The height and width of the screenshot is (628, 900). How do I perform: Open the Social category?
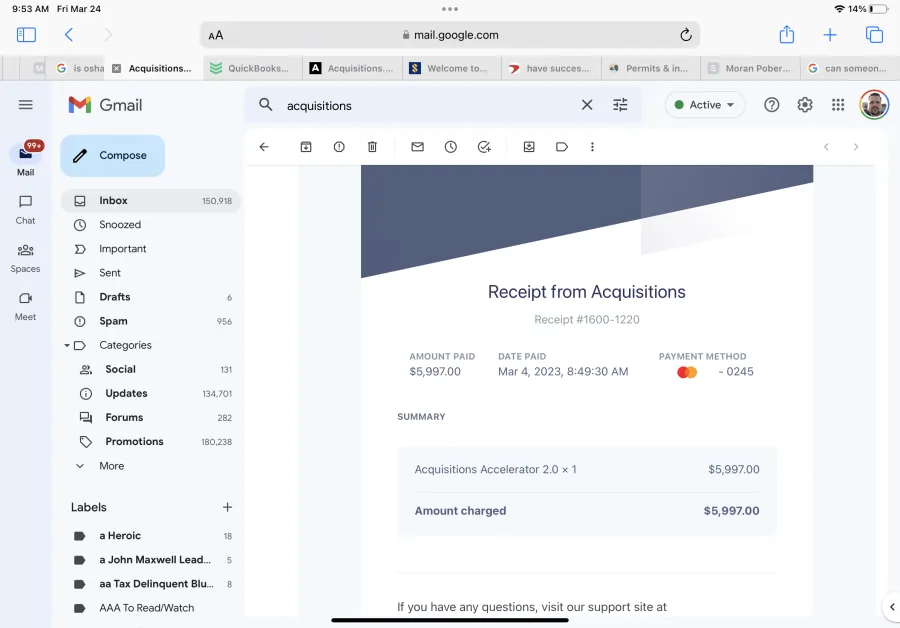point(151,370)
